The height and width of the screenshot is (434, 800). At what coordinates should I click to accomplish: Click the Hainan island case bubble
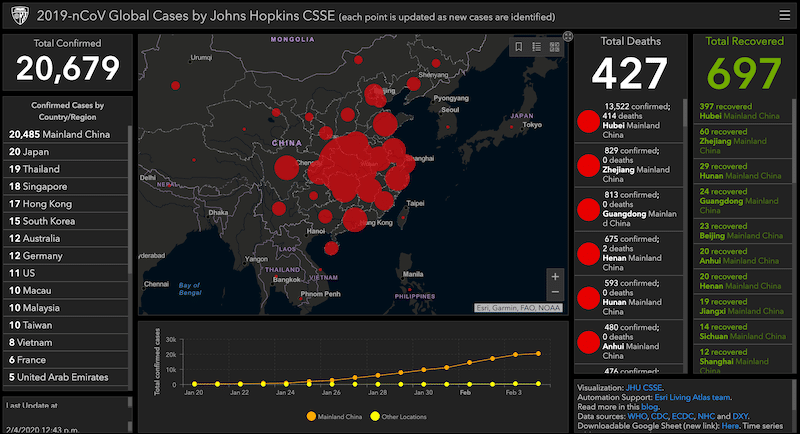[x=331, y=248]
